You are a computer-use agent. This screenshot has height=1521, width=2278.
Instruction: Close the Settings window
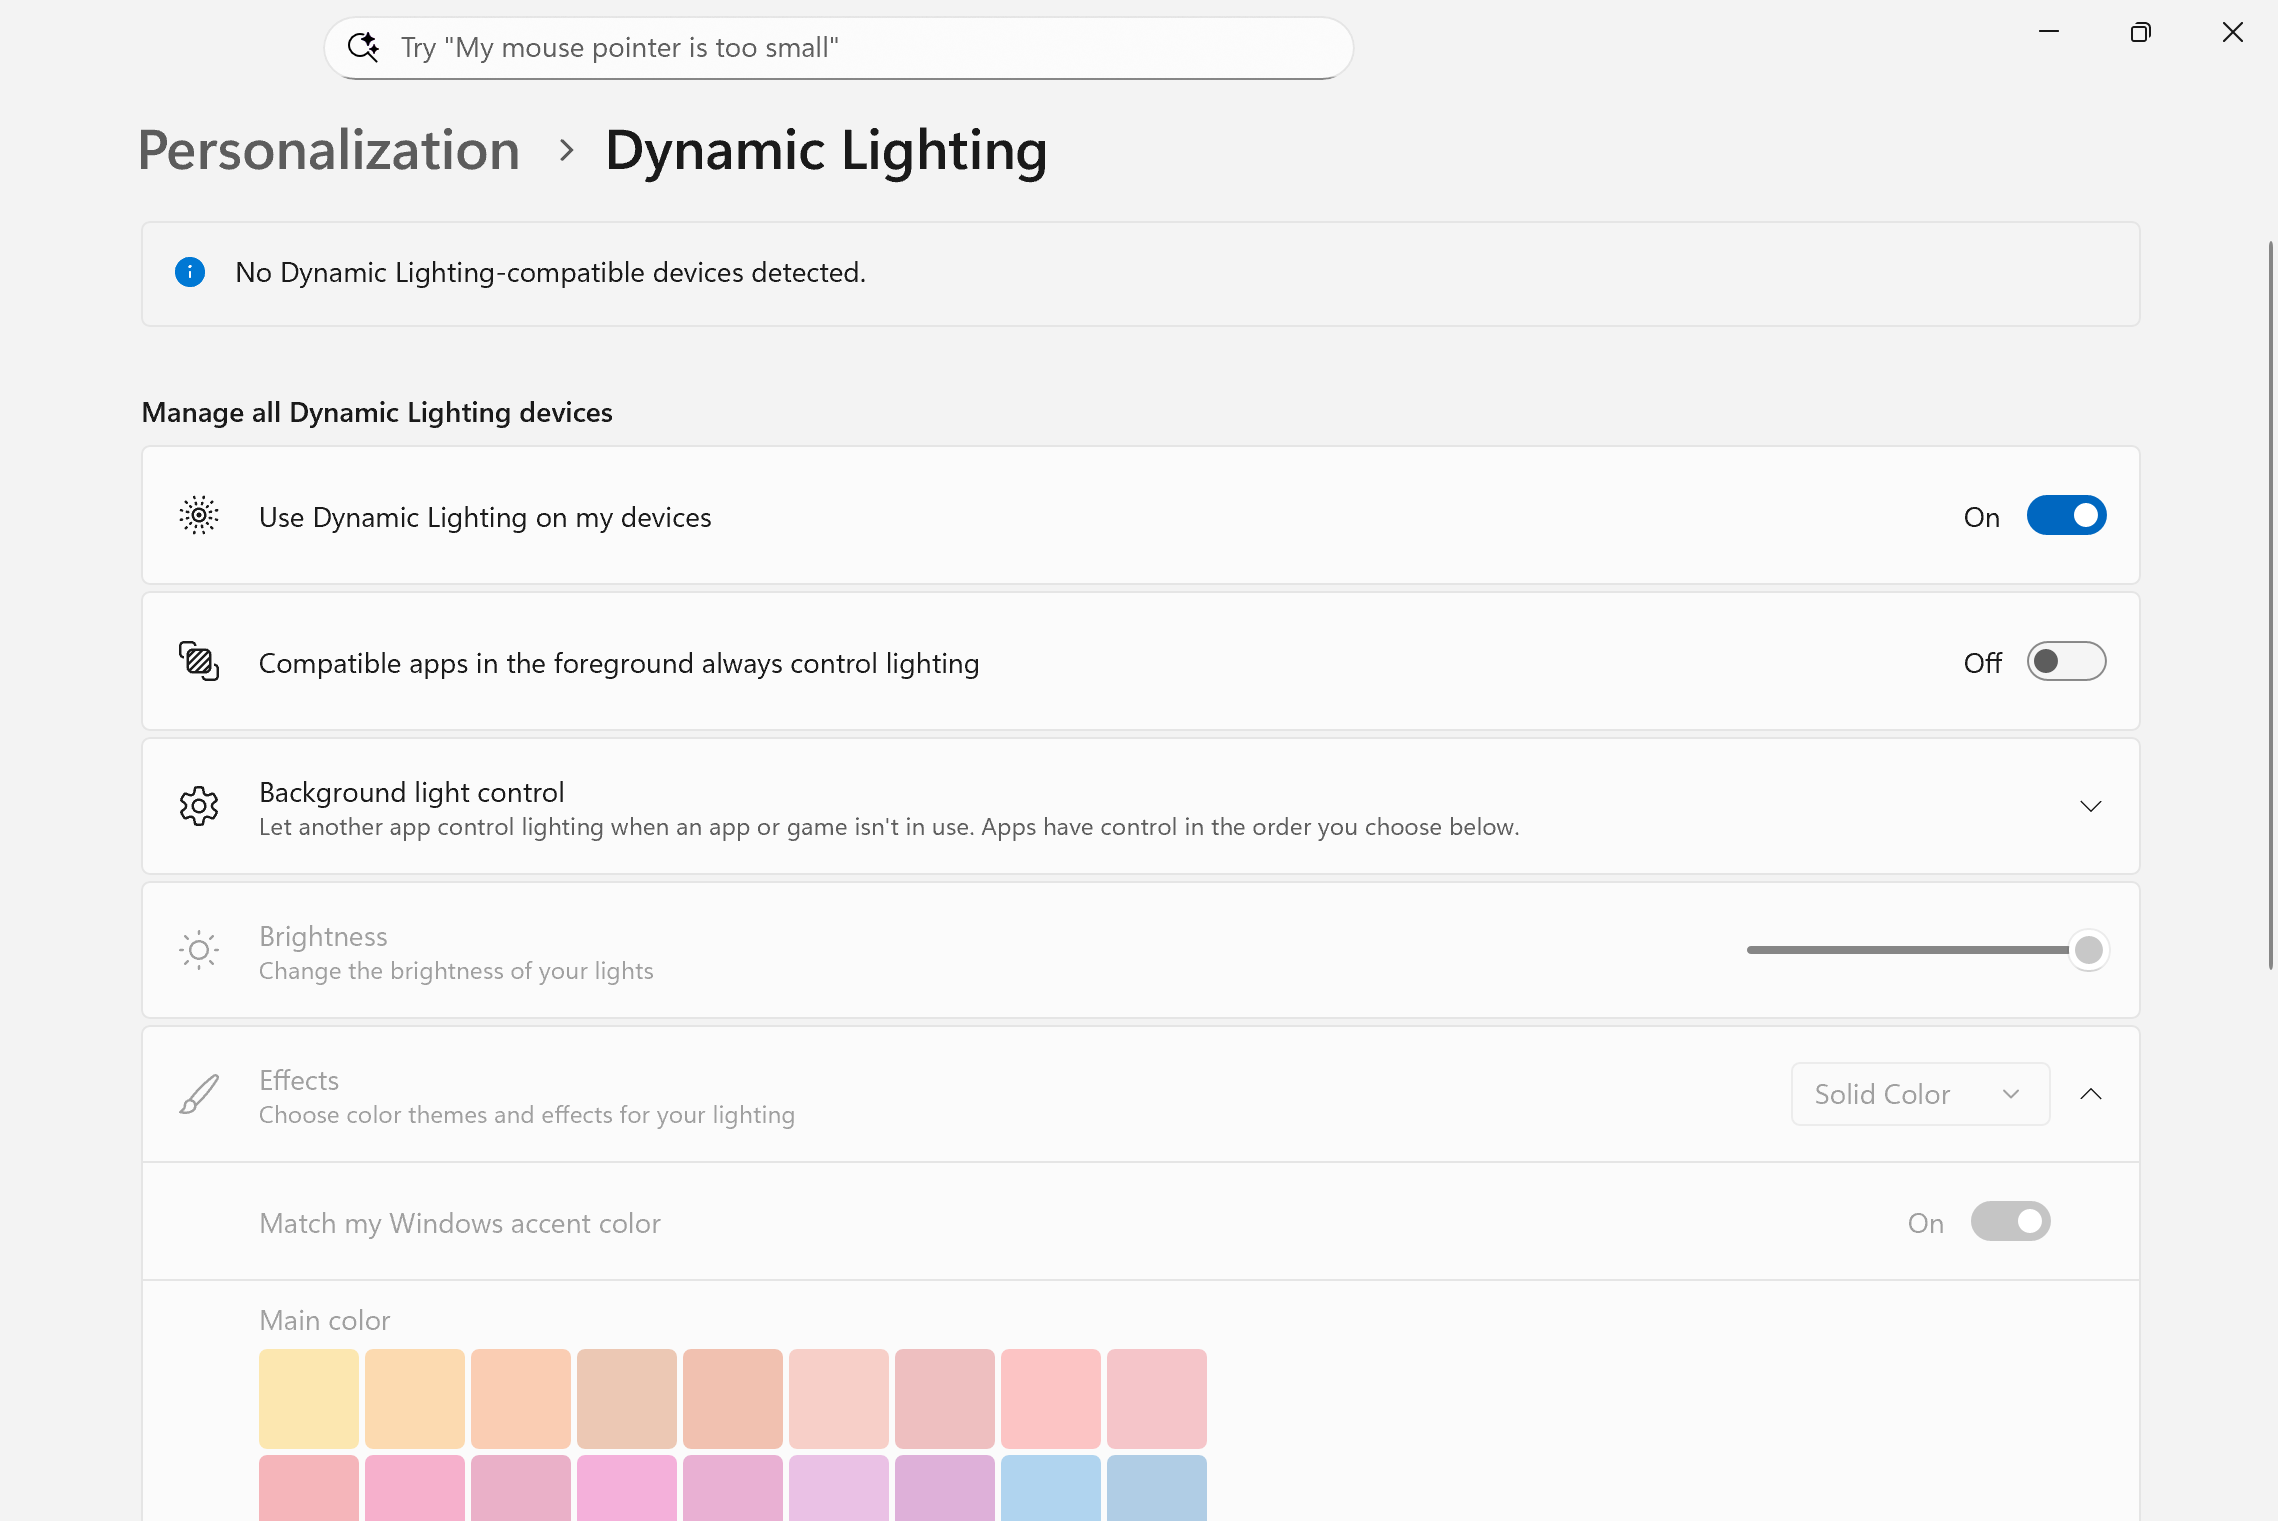2232,32
